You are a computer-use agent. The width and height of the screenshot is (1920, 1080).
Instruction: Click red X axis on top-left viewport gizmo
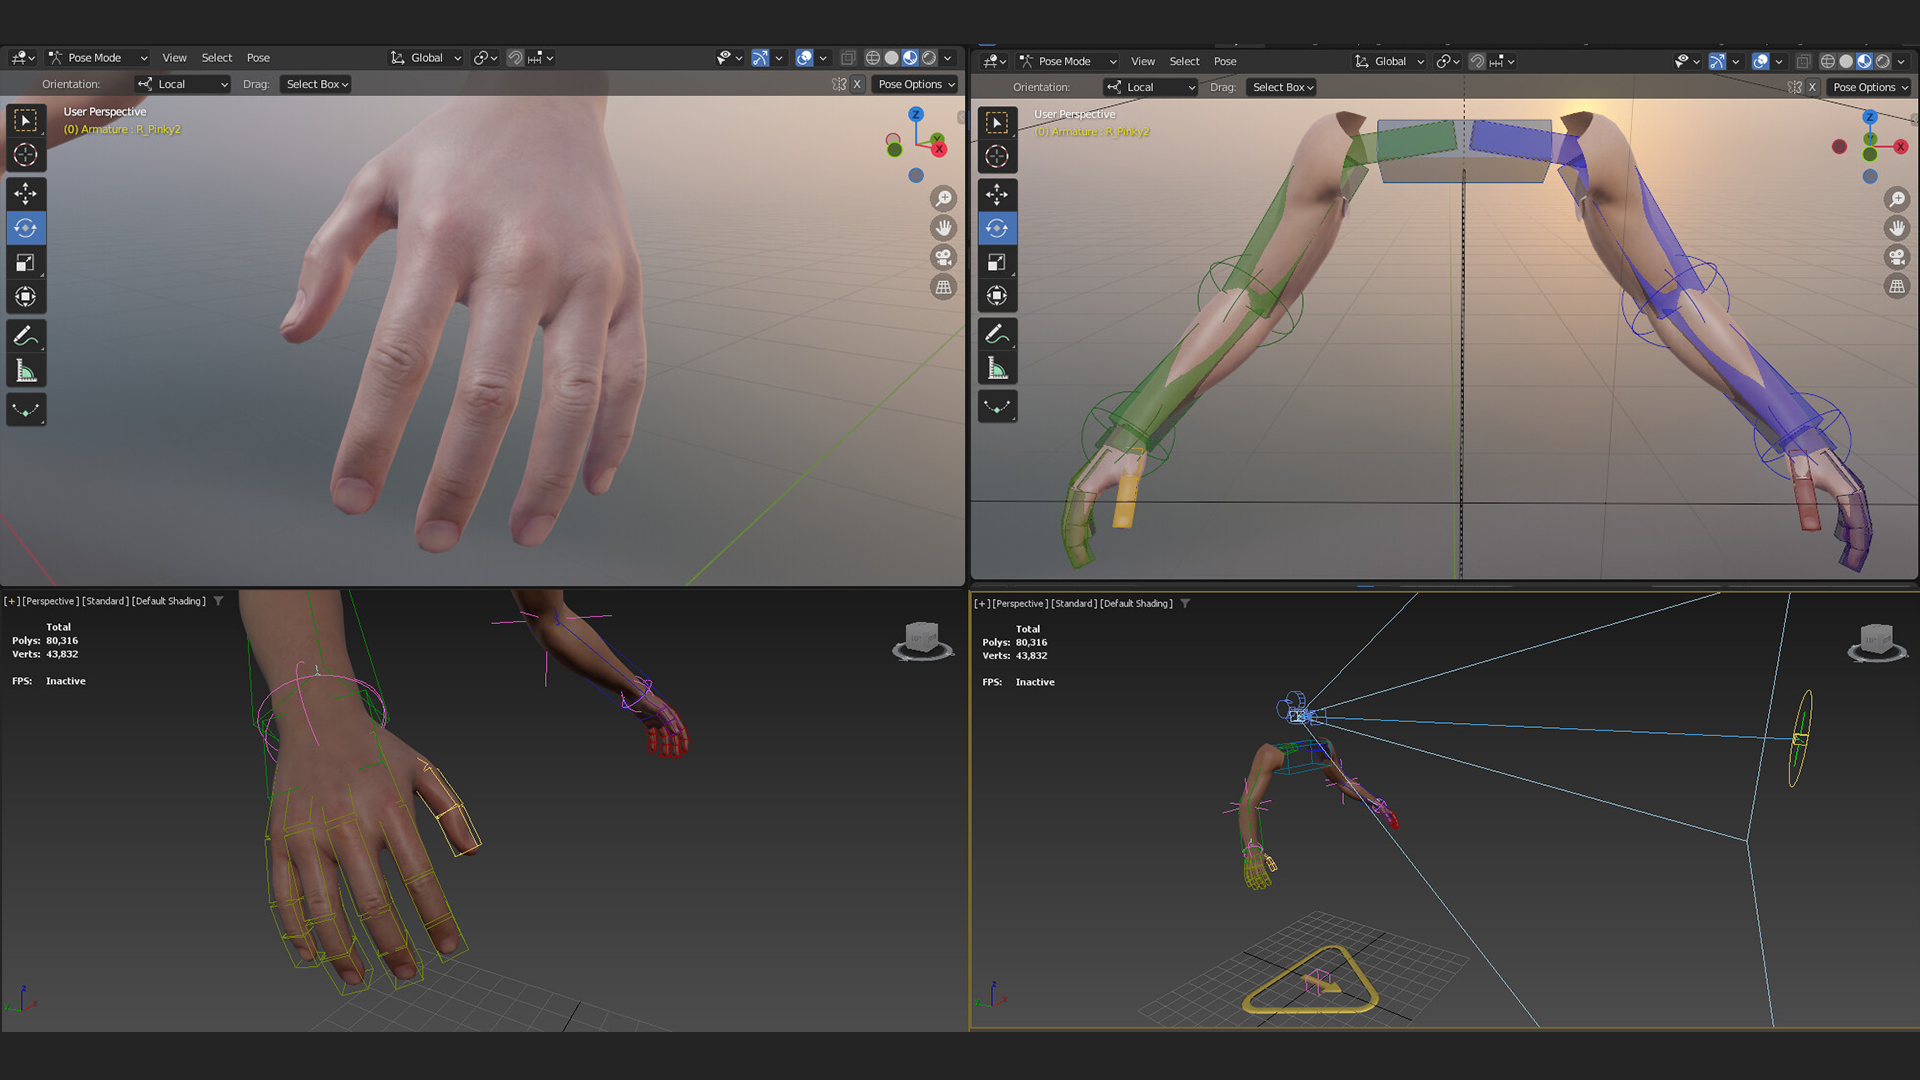(939, 149)
